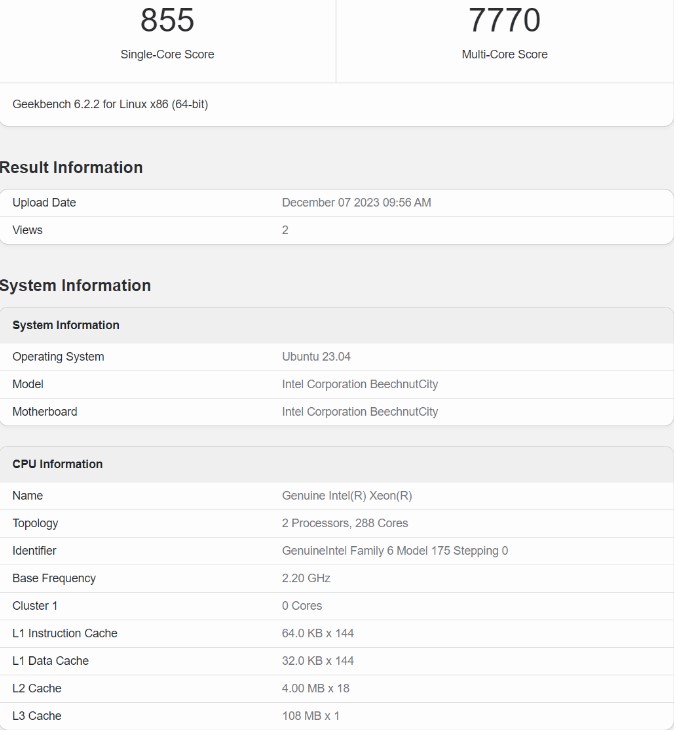Click the System Information table header

point(66,325)
